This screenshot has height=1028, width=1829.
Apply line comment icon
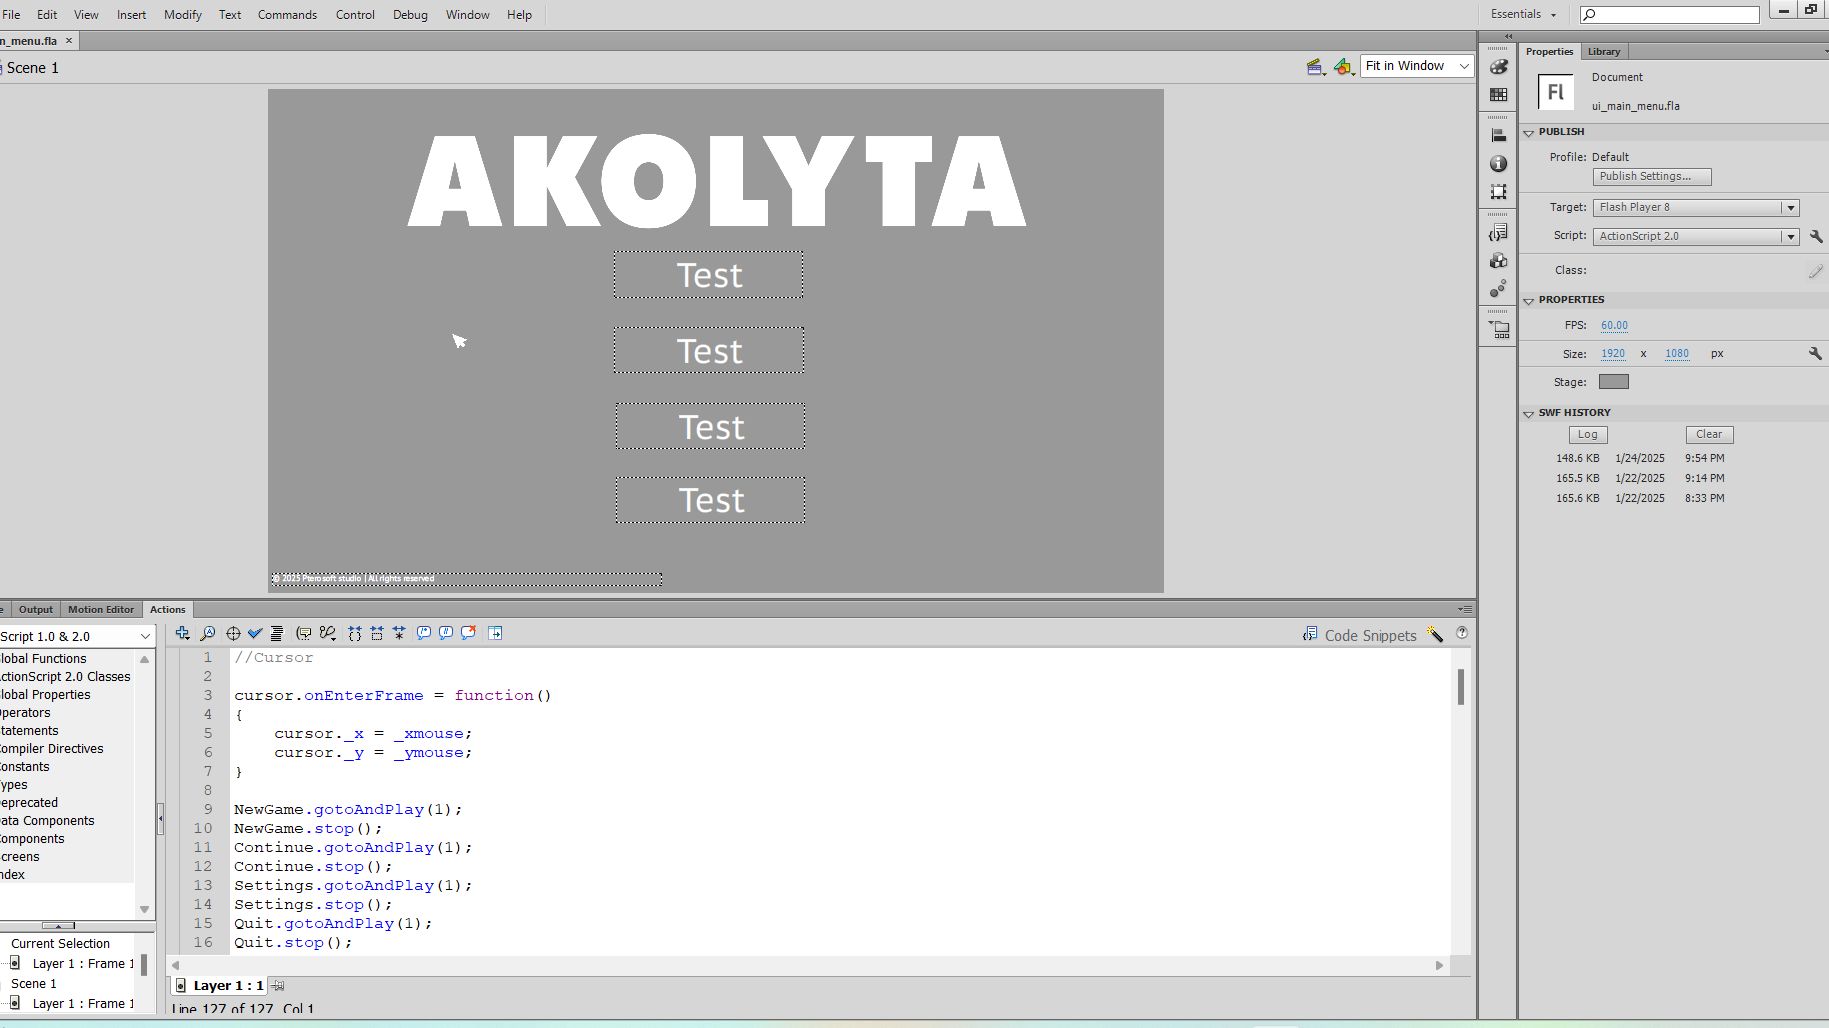tap(446, 633)
